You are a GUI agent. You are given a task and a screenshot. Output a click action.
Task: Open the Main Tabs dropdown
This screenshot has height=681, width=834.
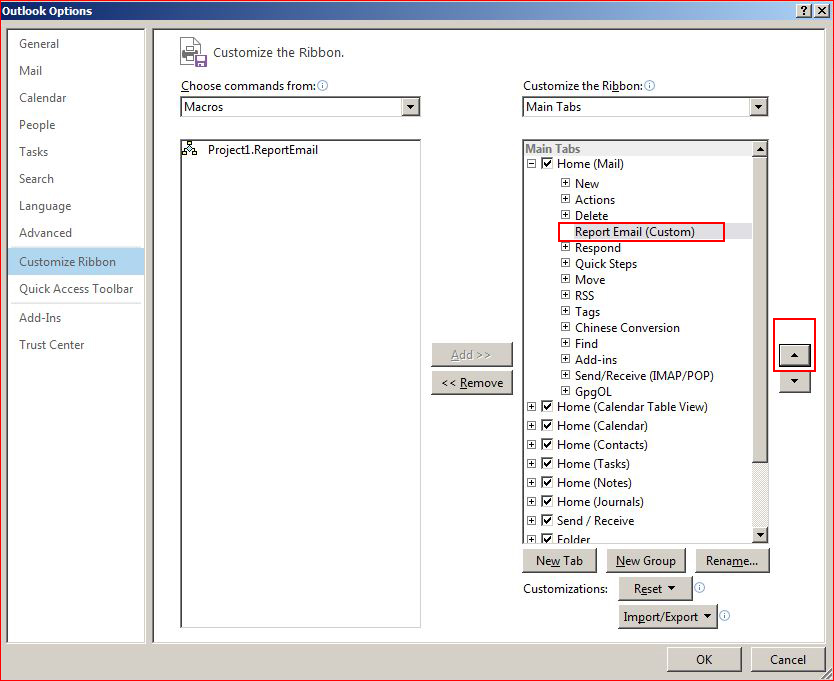tap(758, 107)
